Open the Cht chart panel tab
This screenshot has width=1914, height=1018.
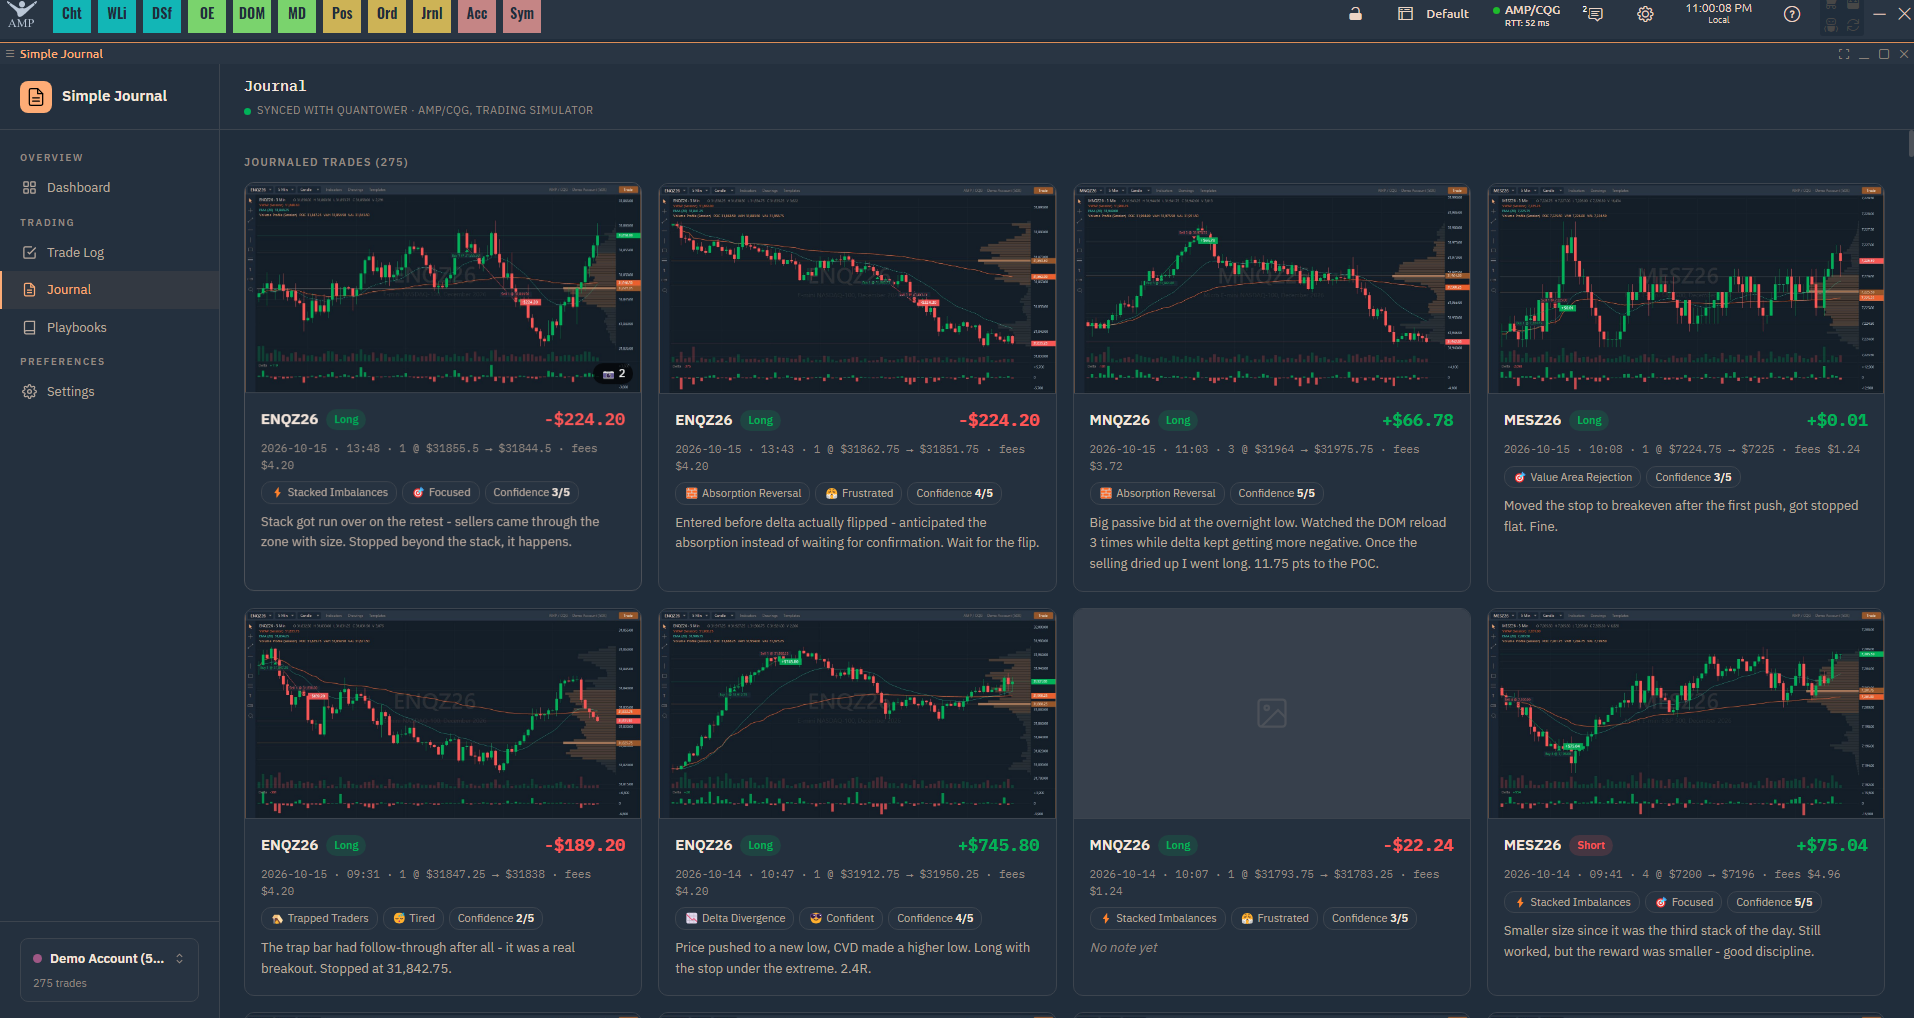tap(72, 15)
